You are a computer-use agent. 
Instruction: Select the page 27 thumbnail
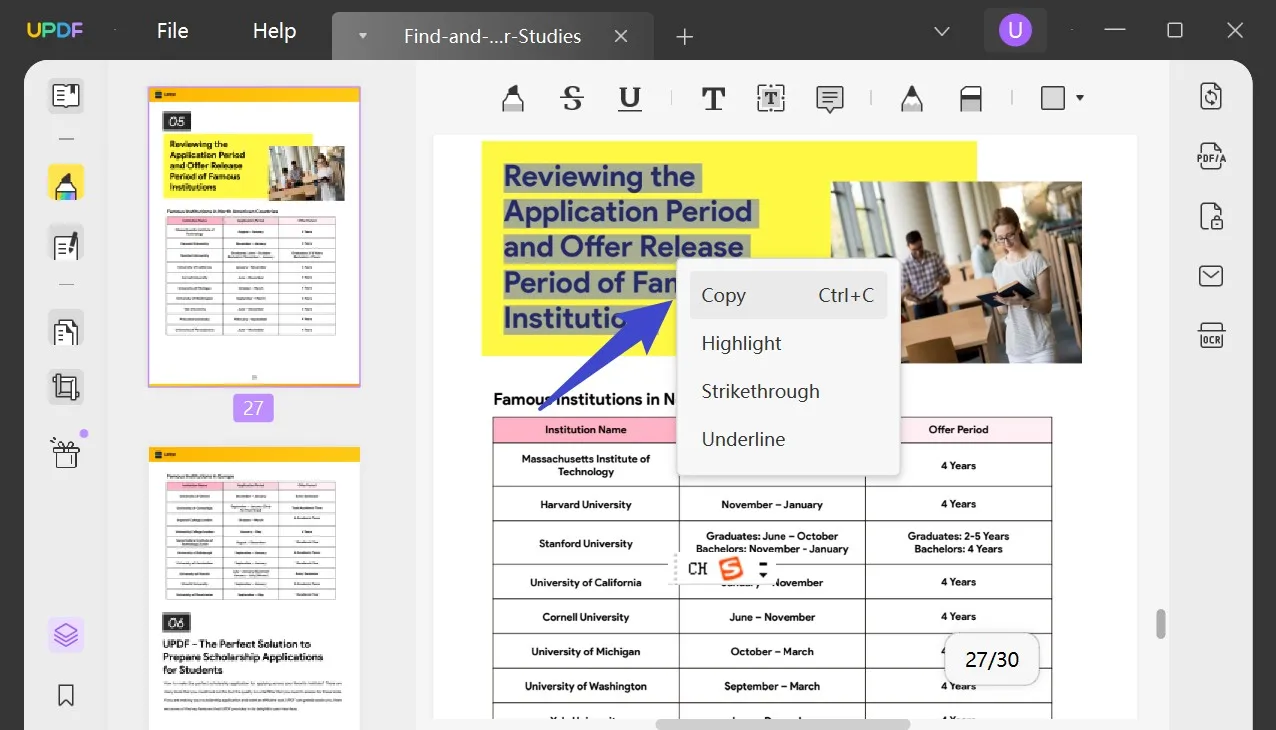(x=254, y=236)
